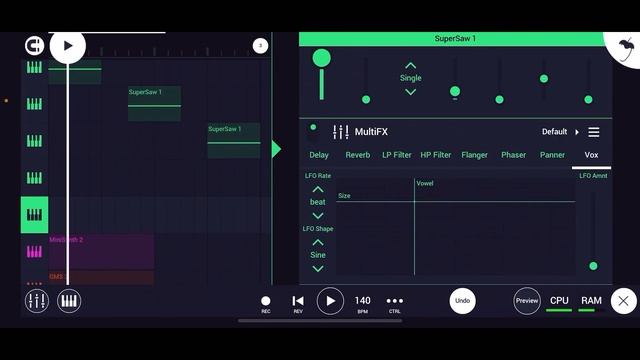Click the Undo button
The image size is (640, 360).
[462, 301]
